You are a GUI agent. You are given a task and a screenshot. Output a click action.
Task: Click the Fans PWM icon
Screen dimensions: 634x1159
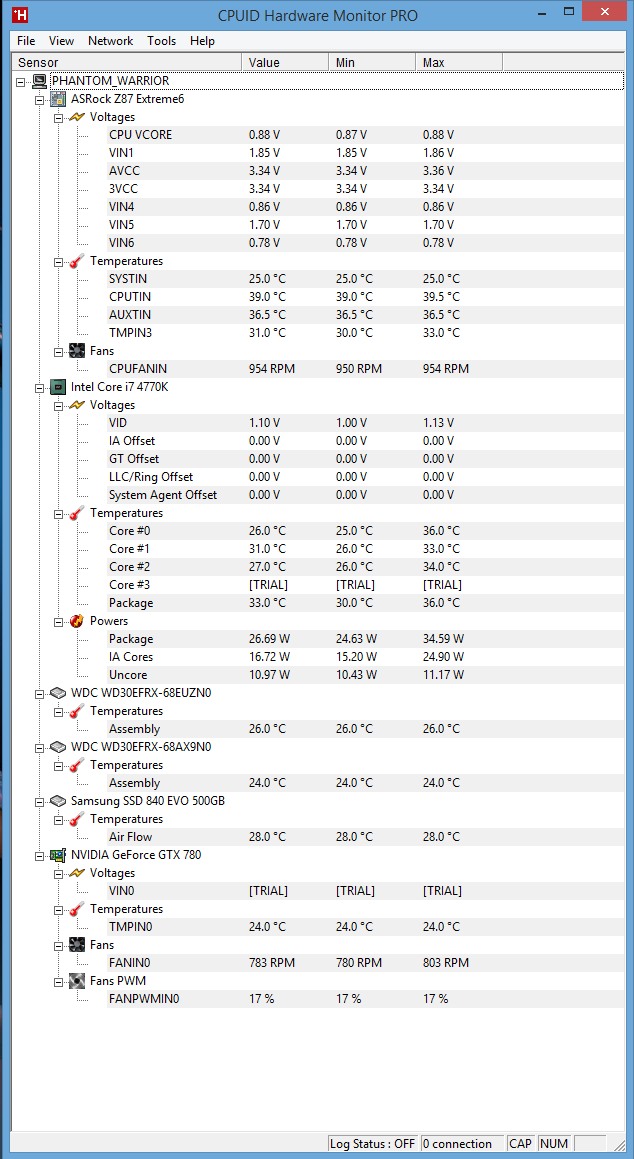(x=77, y=981)
